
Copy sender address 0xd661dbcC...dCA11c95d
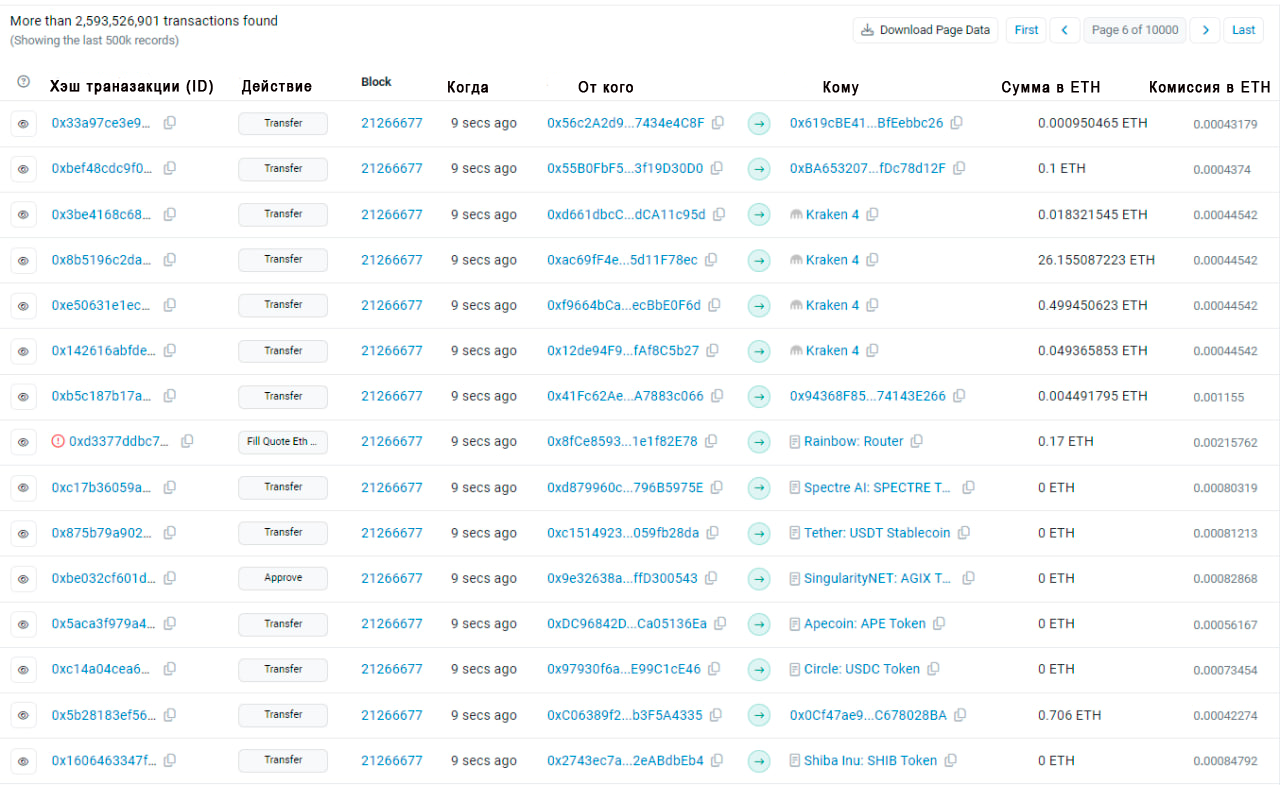point(719,214)
